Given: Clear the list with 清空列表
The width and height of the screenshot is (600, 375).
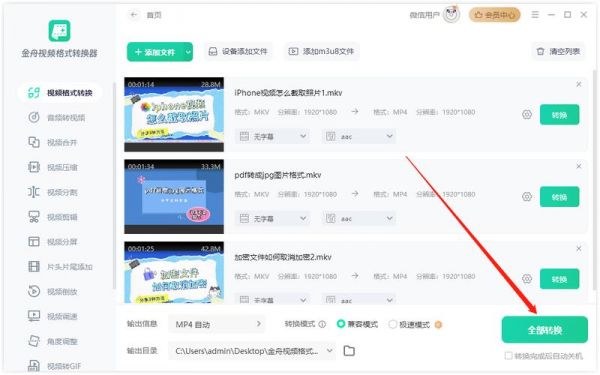Looking at the screenshot, I should 558,51.
